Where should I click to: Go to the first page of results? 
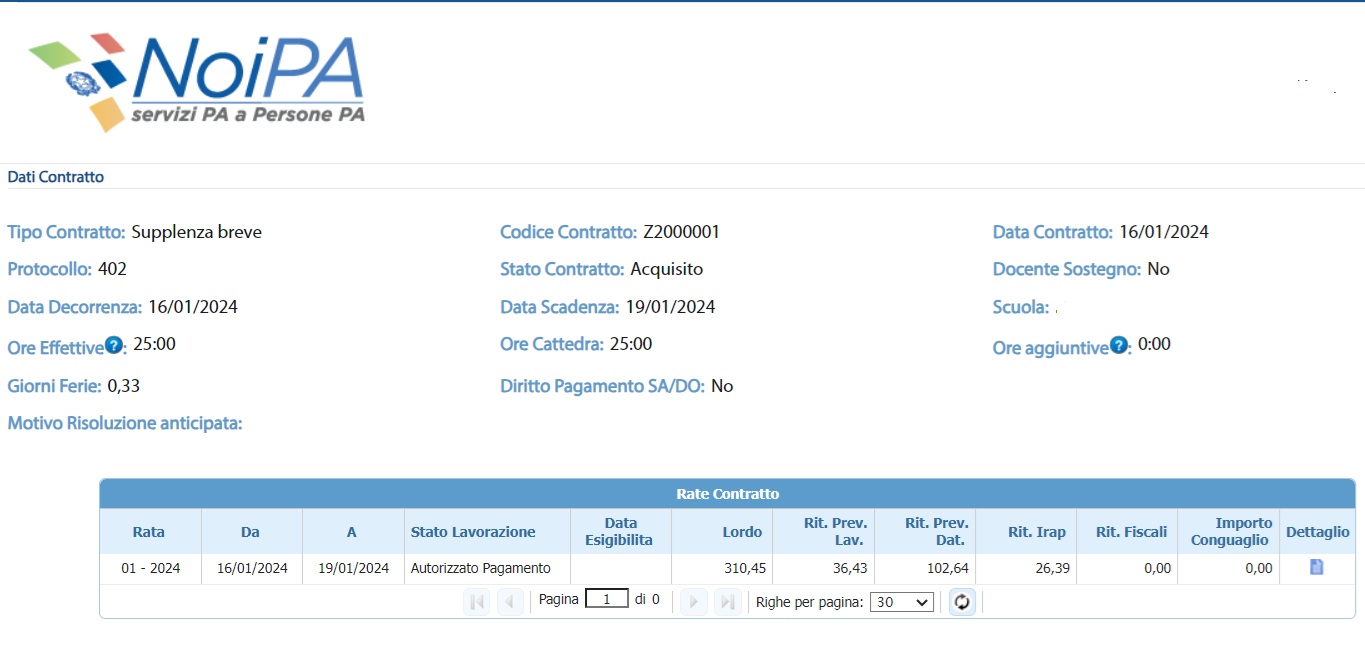pos(477,602)
